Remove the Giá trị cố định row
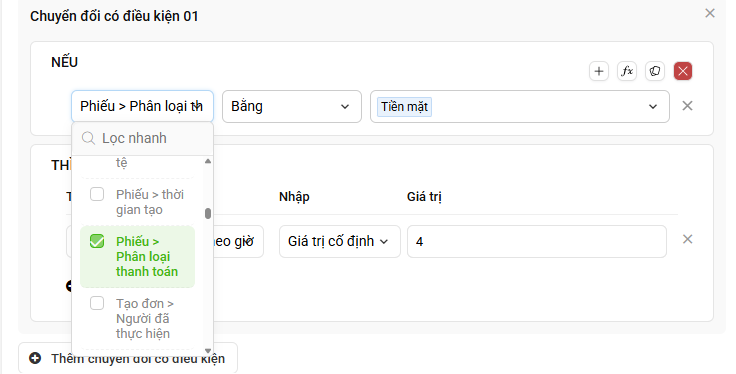The image size is (736, 374). [687, 239]
